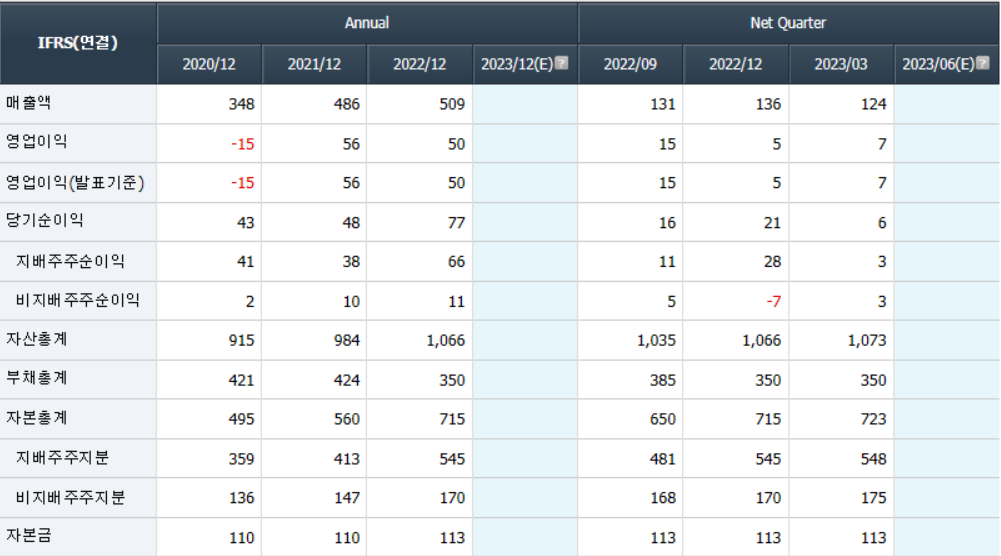The image size is (1001, 556).
Task: Click 비지배주주지분 value 147
Action: click(347, 498)
